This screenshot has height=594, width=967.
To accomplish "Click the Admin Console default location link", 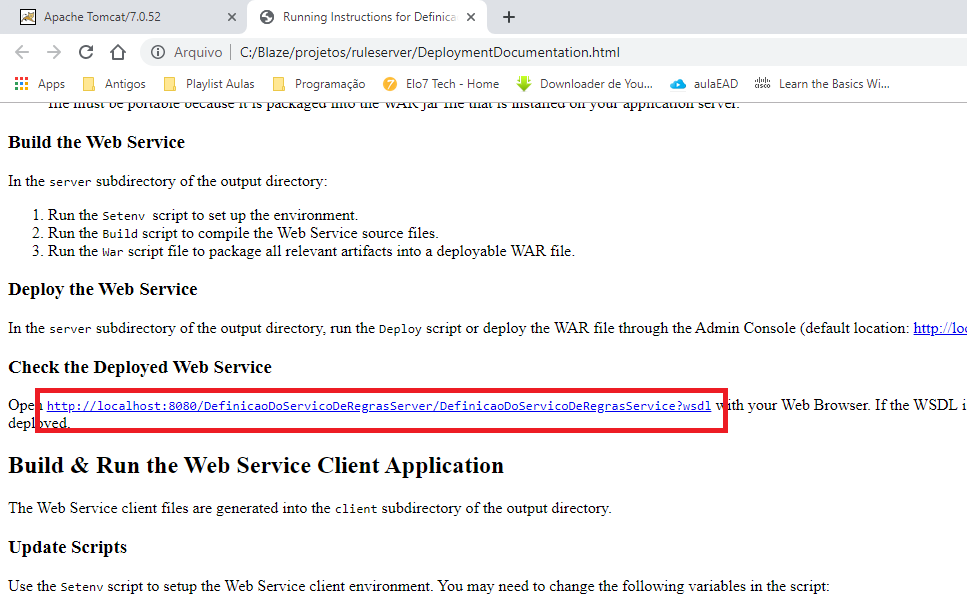I will pyautogui.click(x=940, y=327).
